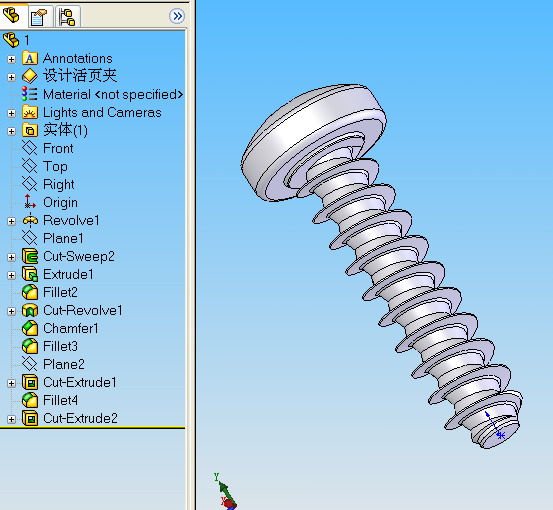553x510 pixels.
Task: Select the Extrude1 label
Action: tap(68, 274)
